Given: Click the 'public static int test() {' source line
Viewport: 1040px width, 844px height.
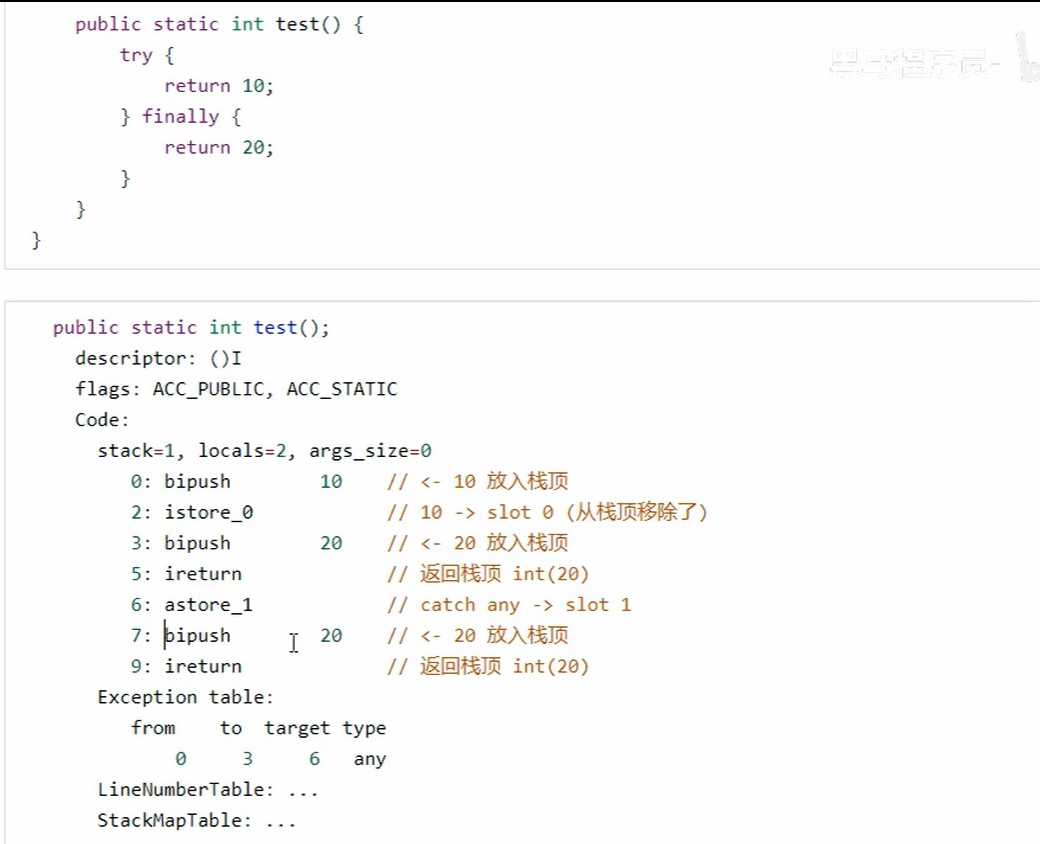Looking at the screenshot, I should [219, 25].
